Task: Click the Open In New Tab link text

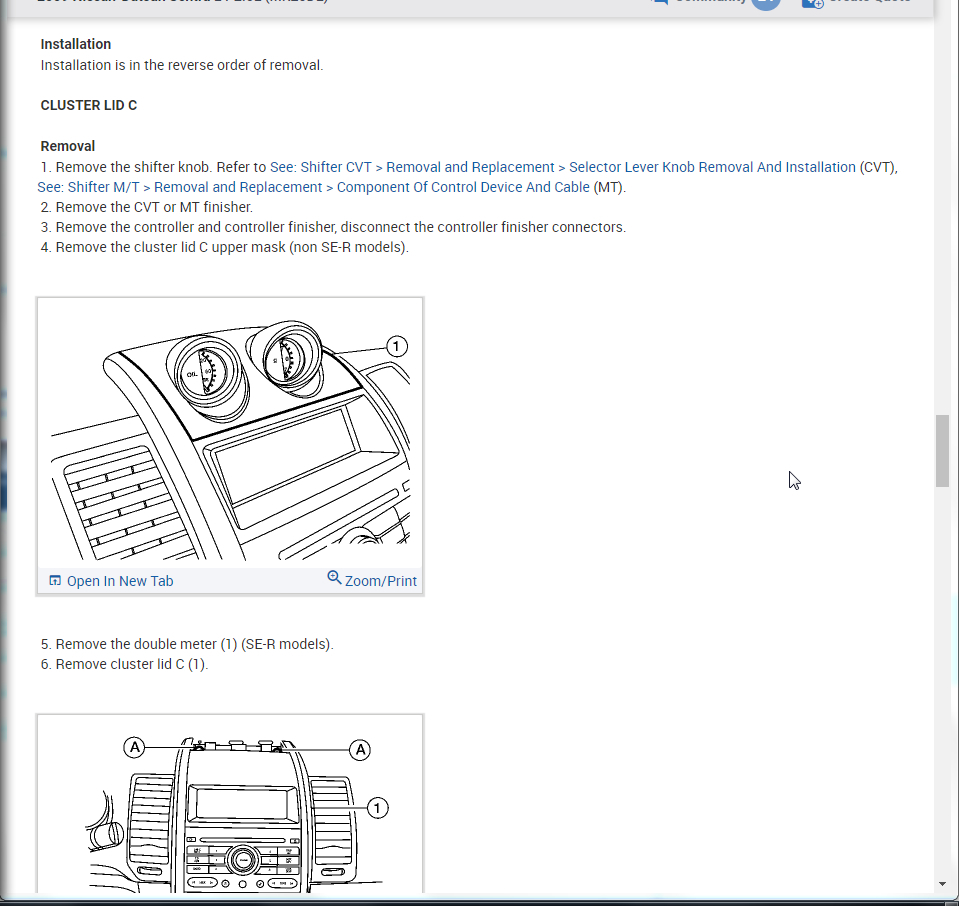Action: [x=120, y=581]
